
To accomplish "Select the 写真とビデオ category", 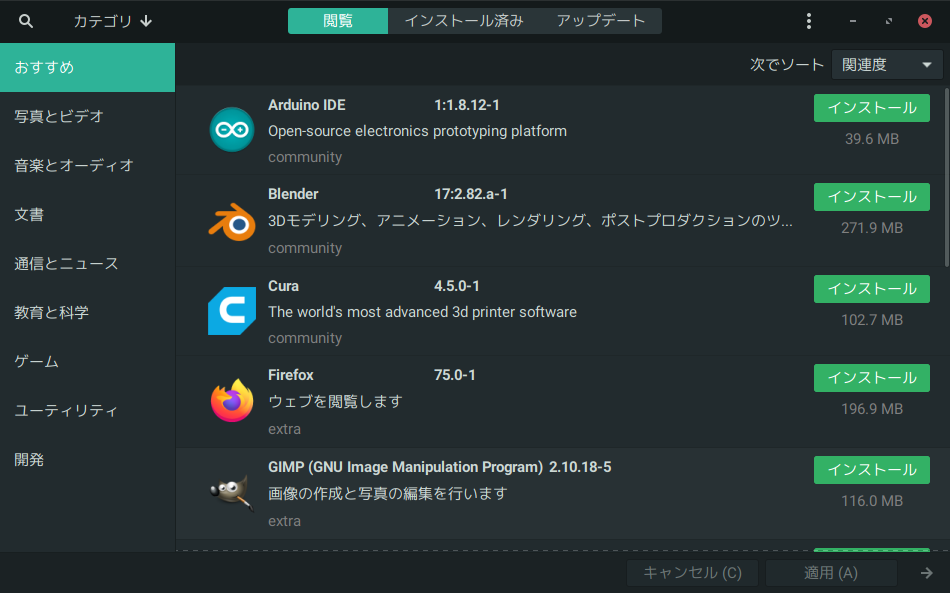I will 87,116.
